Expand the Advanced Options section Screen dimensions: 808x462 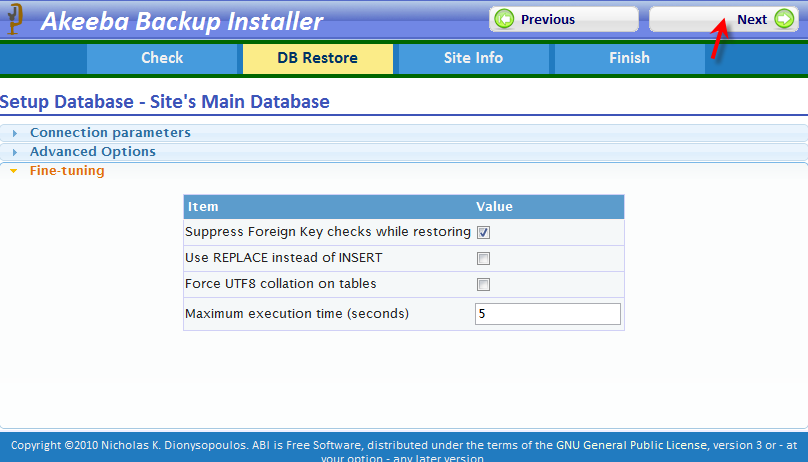[x=404, y=152]
